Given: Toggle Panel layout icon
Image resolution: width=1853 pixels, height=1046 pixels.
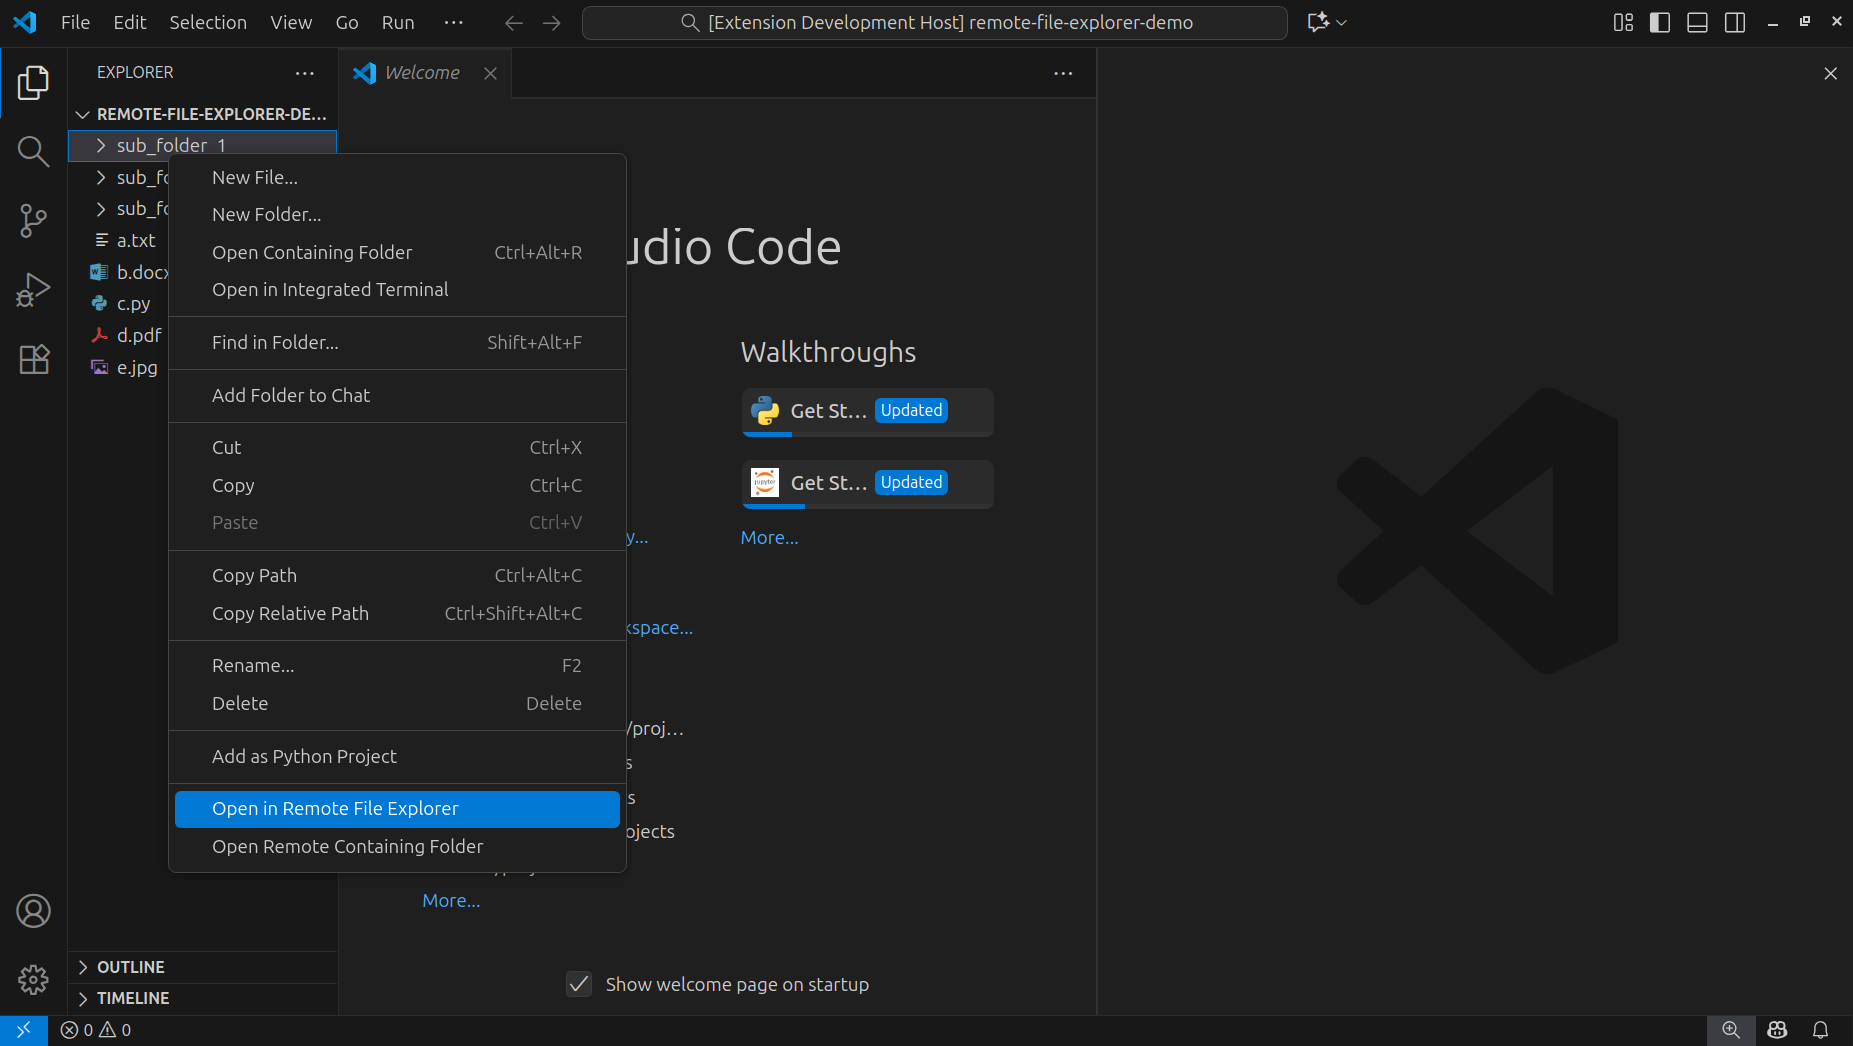Looking at the screenshot, I should coord(1697,22).
